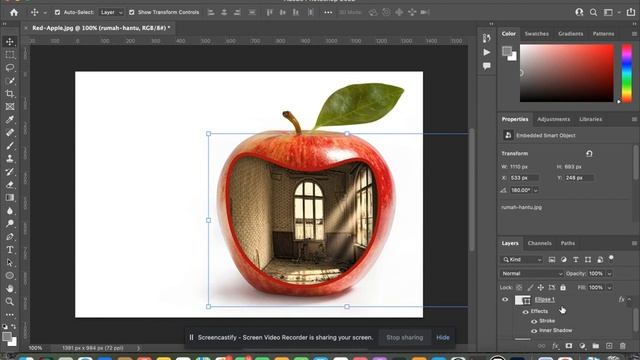Open the Normal blend mode dropdown

click(x=531, y=273)
